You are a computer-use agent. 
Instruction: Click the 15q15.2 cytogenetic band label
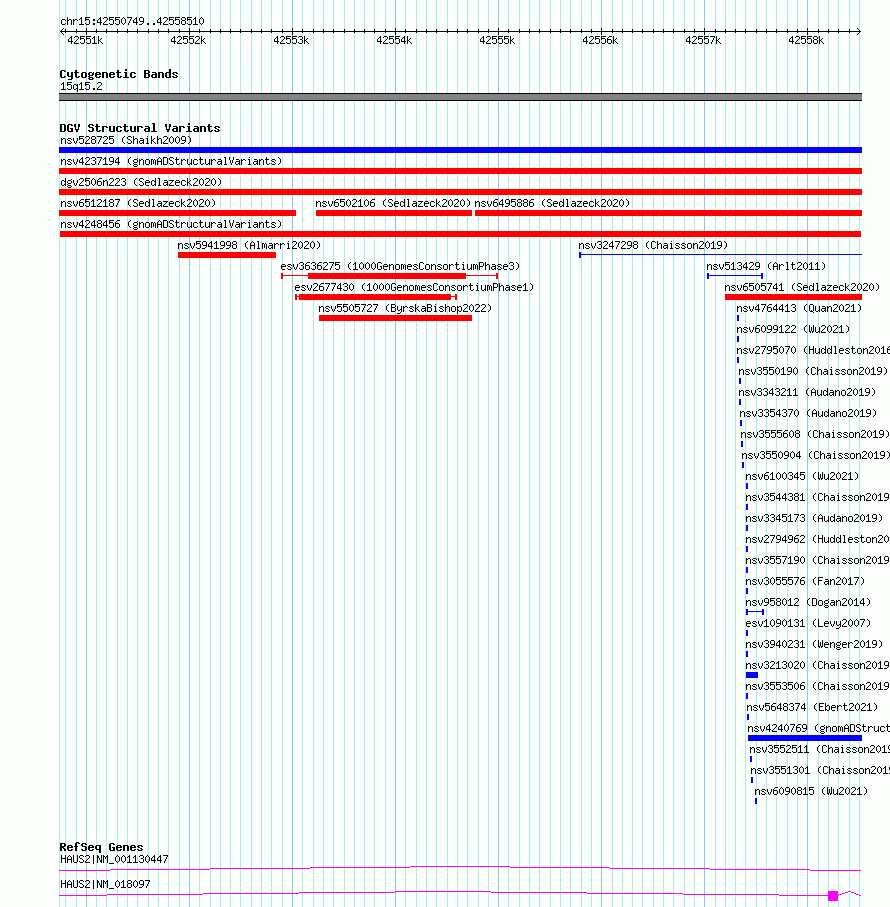(x=82, y=86)
